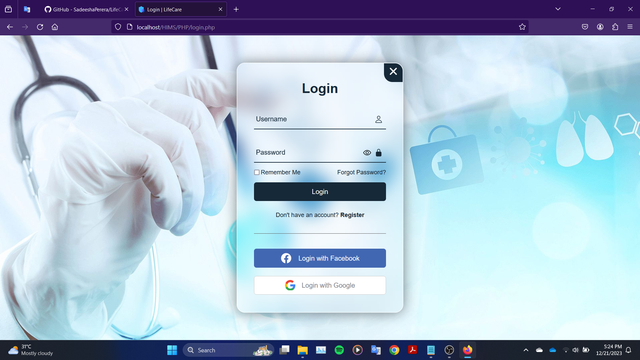Click the page info icon in address bar
The width and height of the screenshot is (640, 360).
(x=129, y=27)
